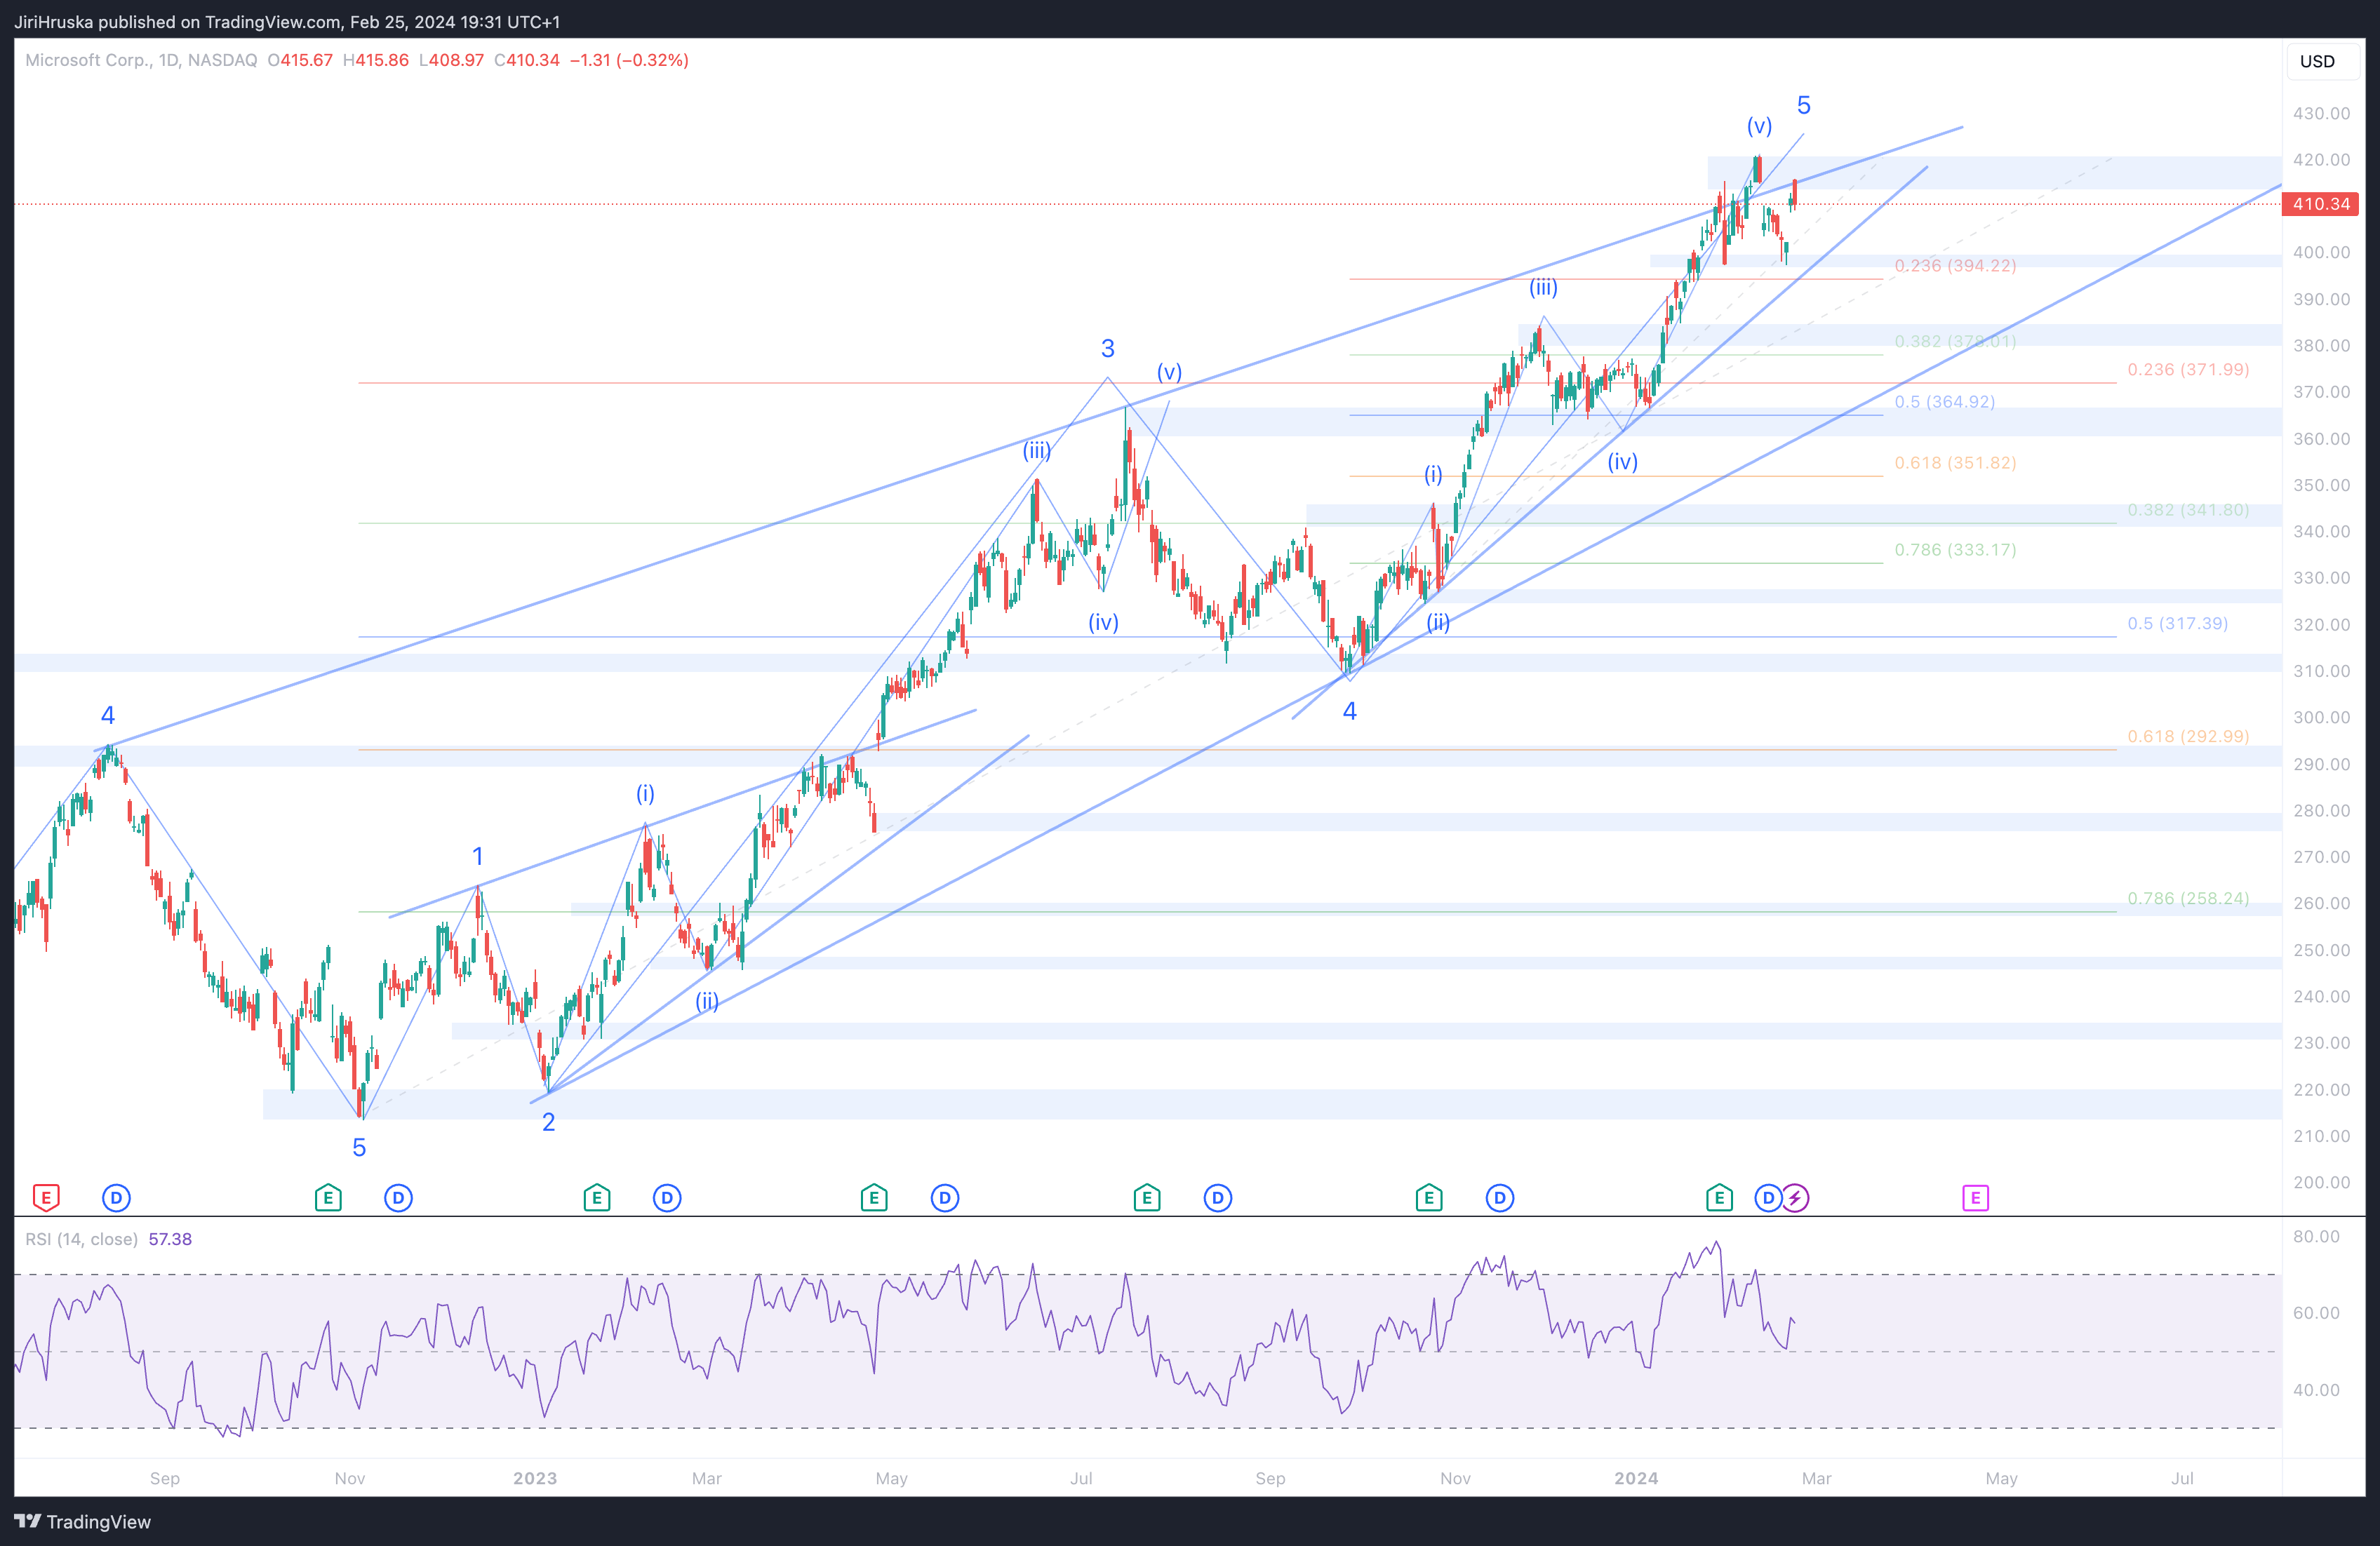This screenshot has height=1546, width=2380.
Task: Click the Microsoft Corp., 1D, NASDAQ title
Action: coord(141,60)
